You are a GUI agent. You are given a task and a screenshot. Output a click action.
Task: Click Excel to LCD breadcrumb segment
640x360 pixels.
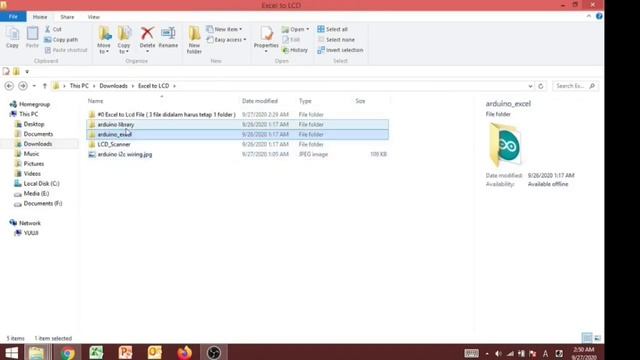tap(153, 86)
